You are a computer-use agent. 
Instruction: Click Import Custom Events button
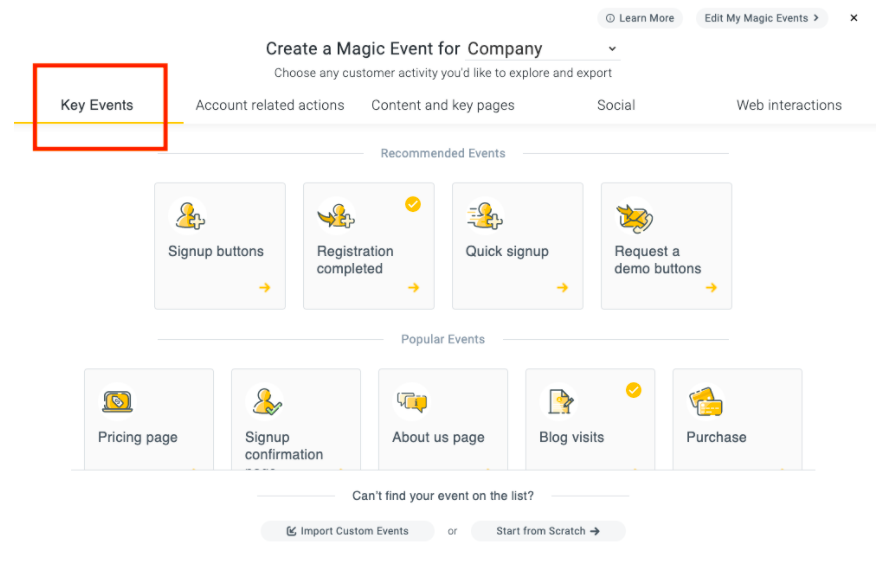pyautogui.click(x=348, y=531)
